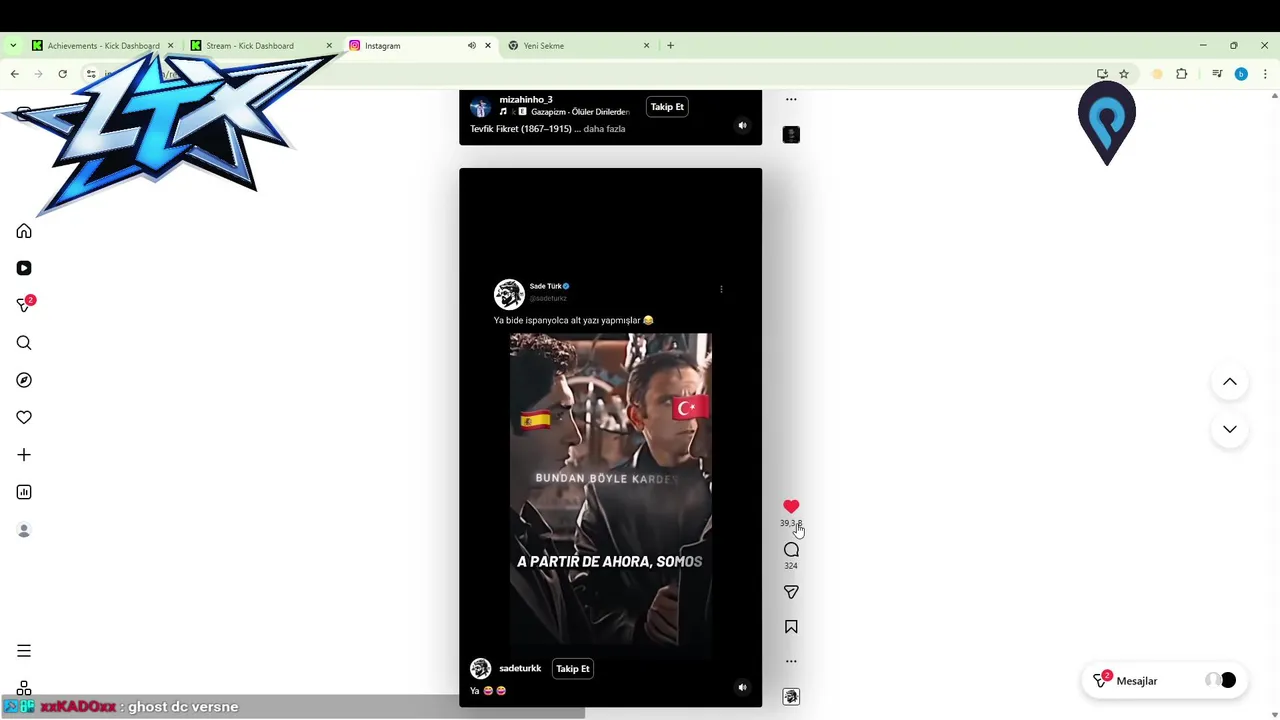Viewport: 1280px width, 720px height.
Task: Close the Instagram browser tab
Action: (x=488, y=45)
